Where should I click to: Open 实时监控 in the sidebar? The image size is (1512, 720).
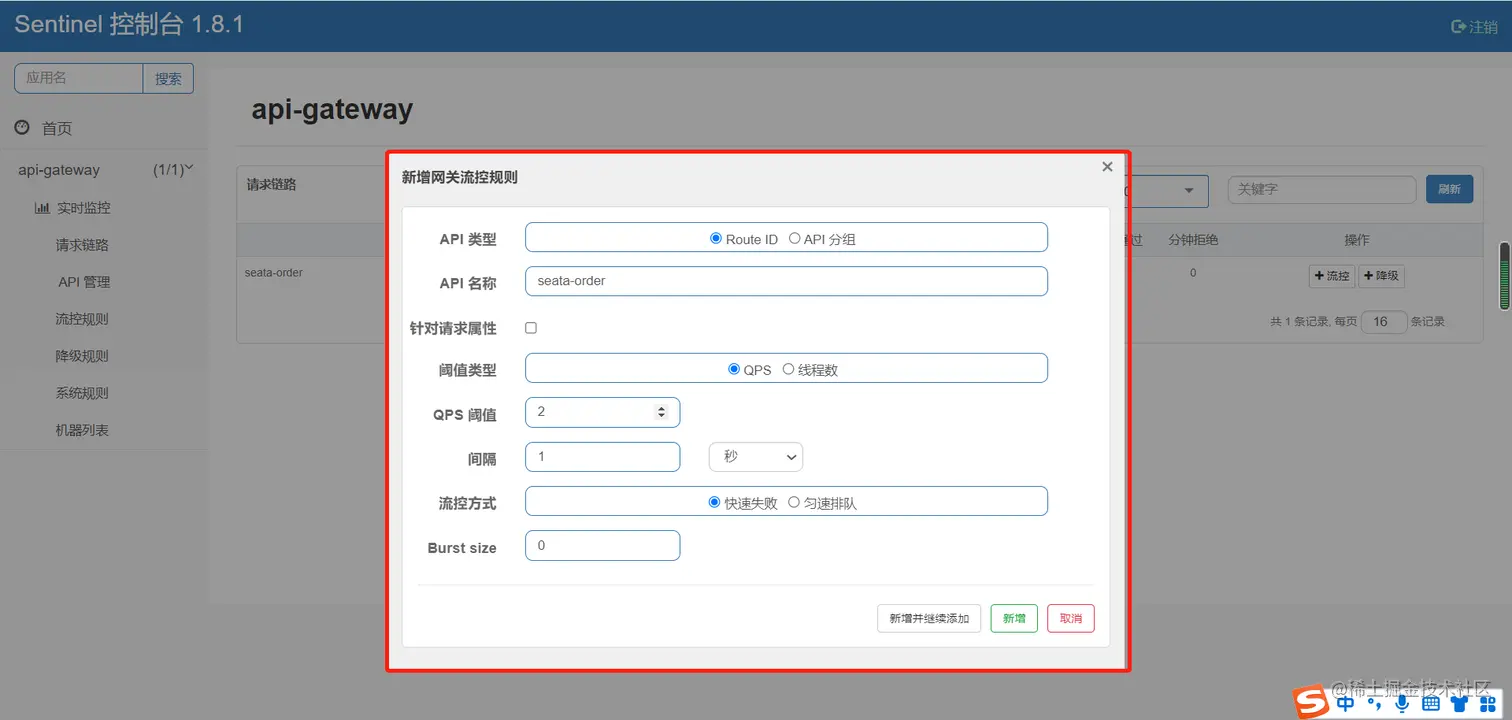[x=84, y=208]
